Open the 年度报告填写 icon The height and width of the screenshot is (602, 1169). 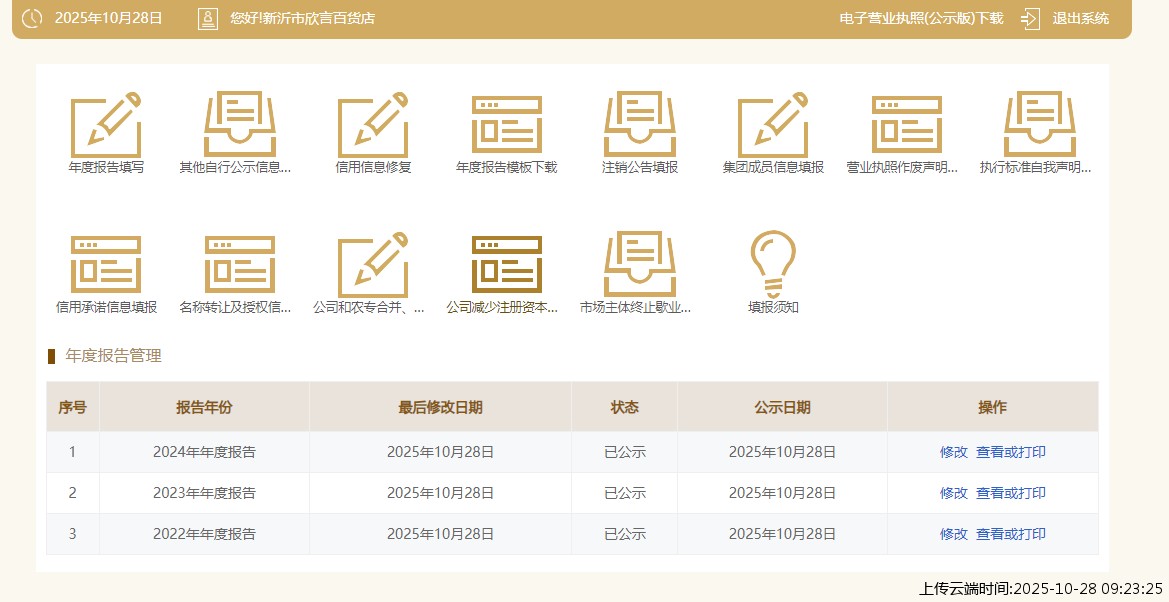click(106, 125)
